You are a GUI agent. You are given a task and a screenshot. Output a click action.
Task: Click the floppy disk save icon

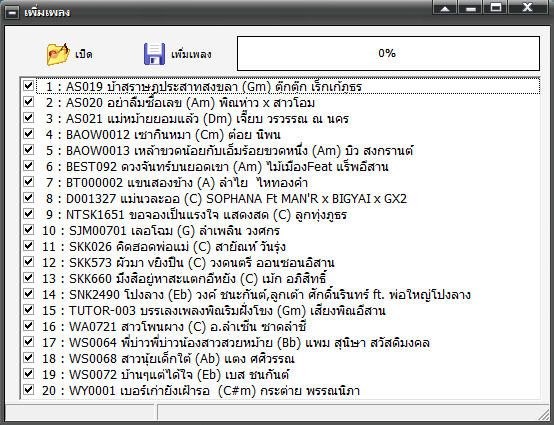click(x=154, y=54)
